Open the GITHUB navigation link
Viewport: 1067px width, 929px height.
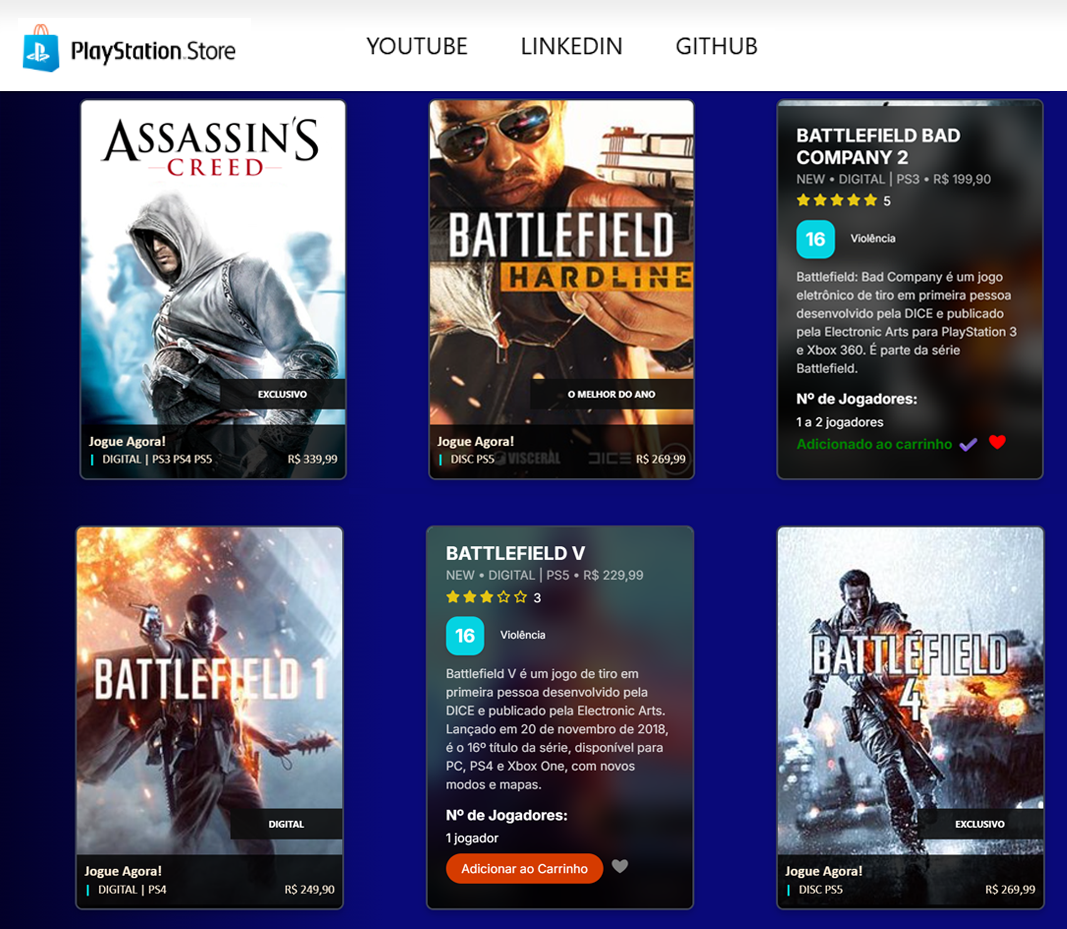click(717, 46)
